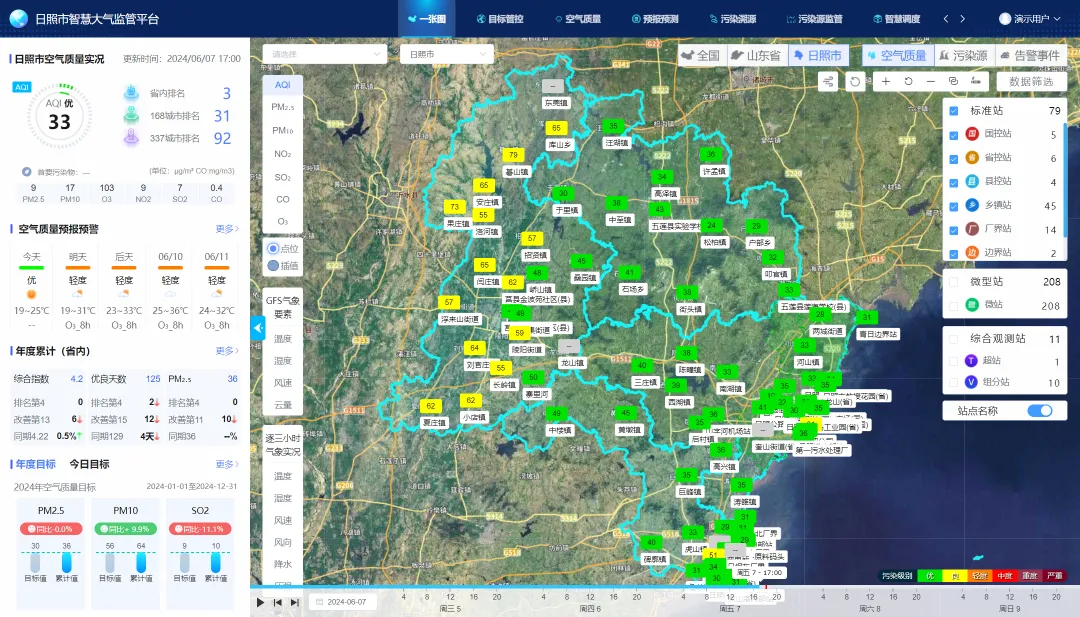Image resolution: width=1080 pixels, height=617 pixels.
Task: Open the 空气质量 top navigation tab
Action: (x=576, y=19)
